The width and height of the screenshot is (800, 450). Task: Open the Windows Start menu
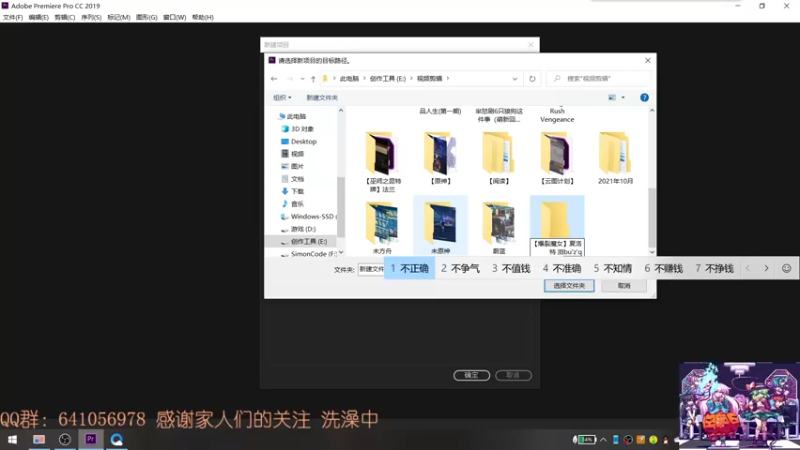coord(12,439)
